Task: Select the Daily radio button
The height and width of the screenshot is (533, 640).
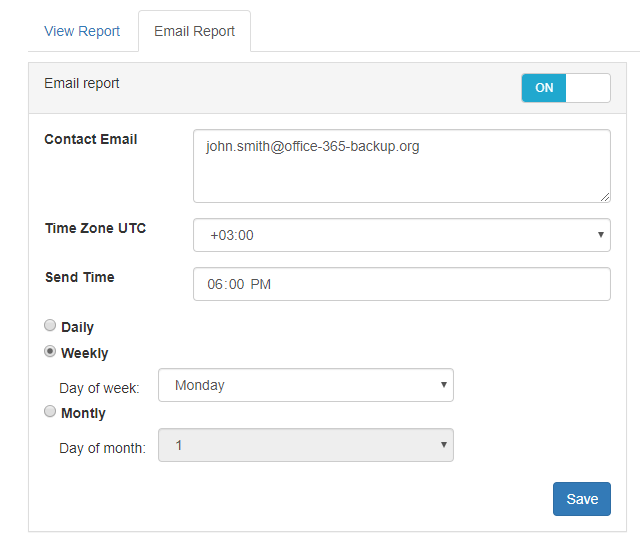Action: click(x=50, y=325)
